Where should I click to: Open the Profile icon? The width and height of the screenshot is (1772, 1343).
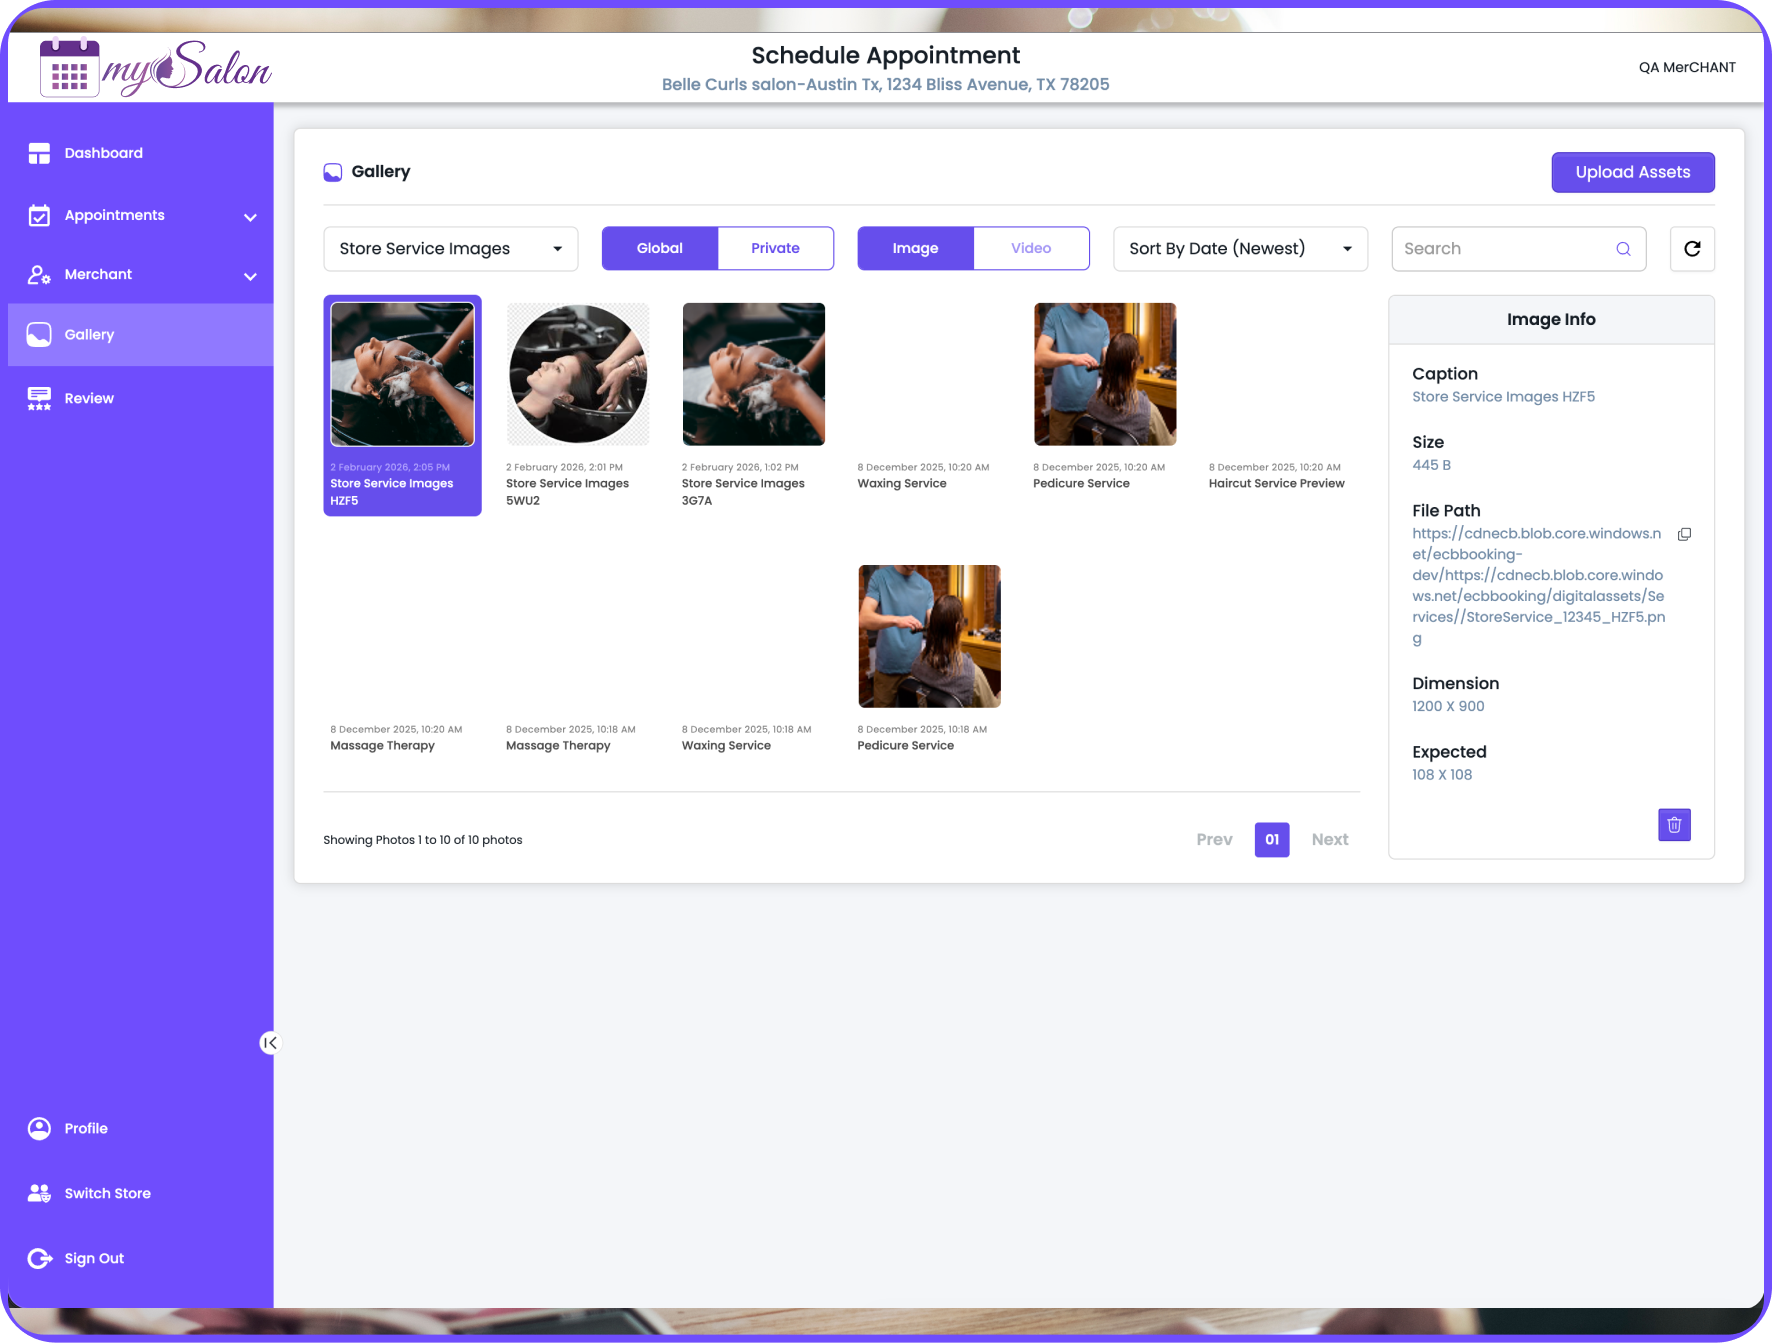coord(38,1128)
